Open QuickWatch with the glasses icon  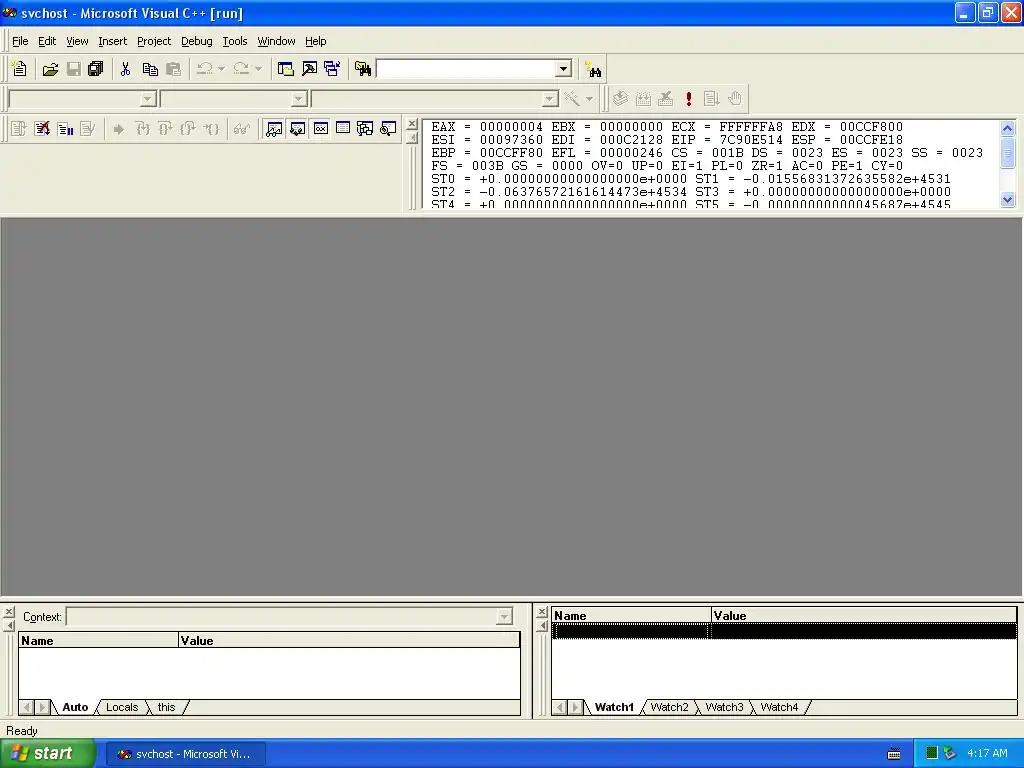241,129
